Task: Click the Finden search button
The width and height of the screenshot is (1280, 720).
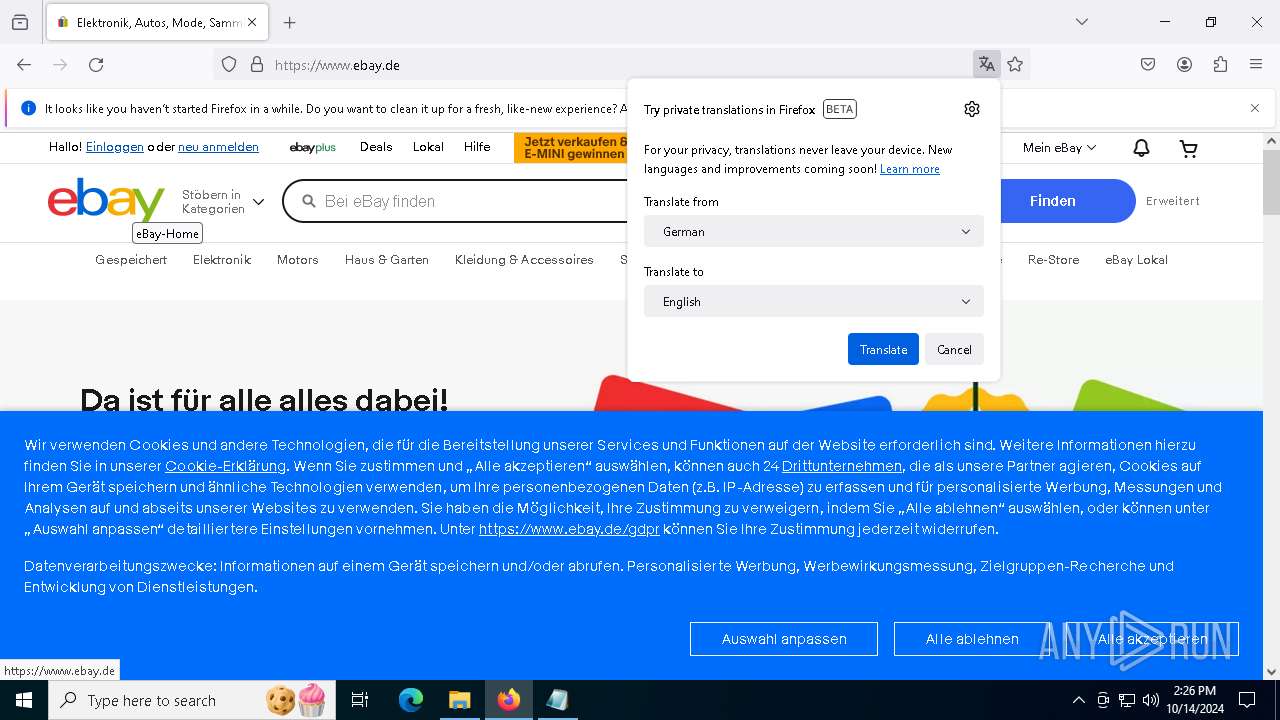Action: coord(1053,201)
